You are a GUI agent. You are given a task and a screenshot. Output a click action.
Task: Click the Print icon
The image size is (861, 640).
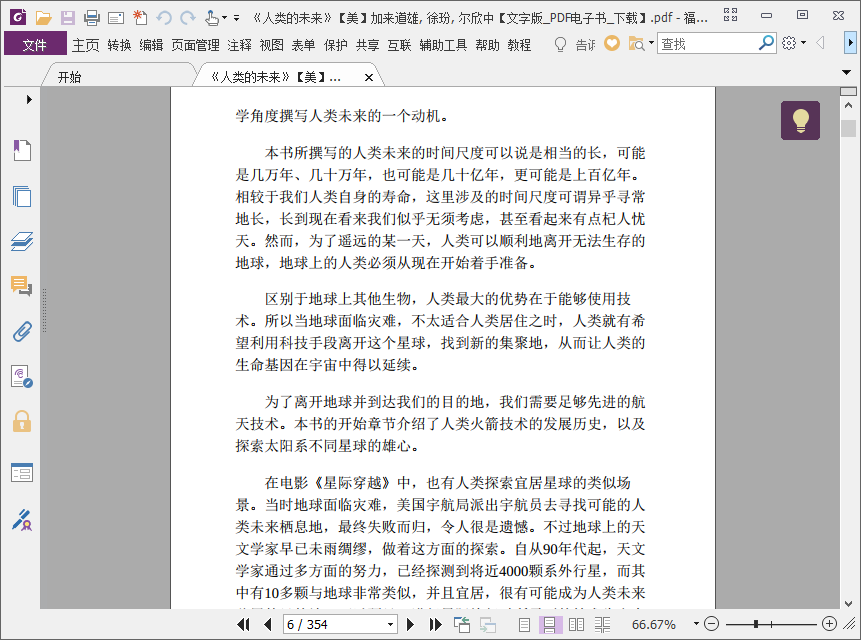92,18
